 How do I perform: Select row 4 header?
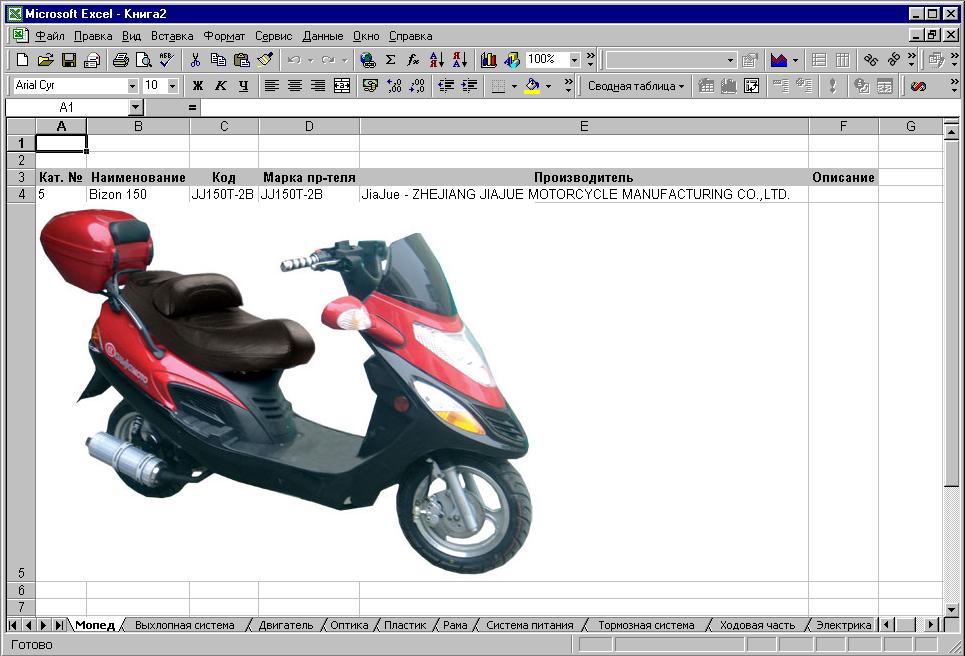point(22,194)
